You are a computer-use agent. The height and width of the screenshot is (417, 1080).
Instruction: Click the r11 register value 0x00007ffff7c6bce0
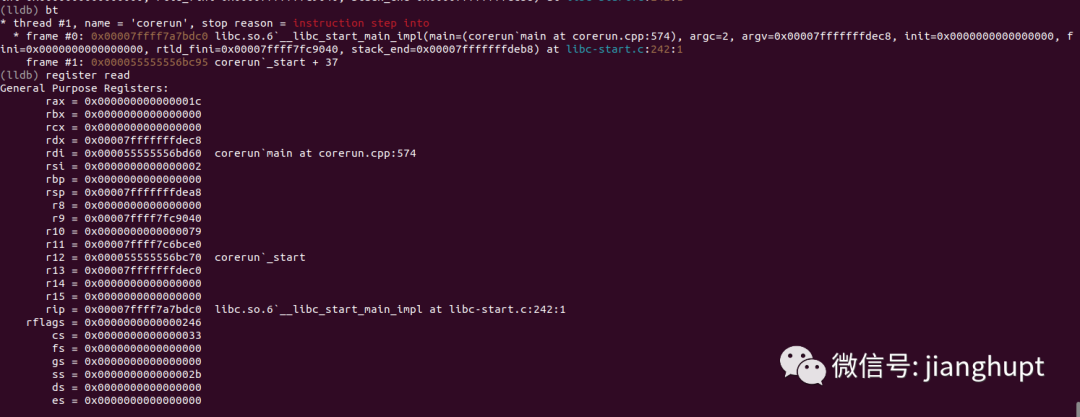143,244
